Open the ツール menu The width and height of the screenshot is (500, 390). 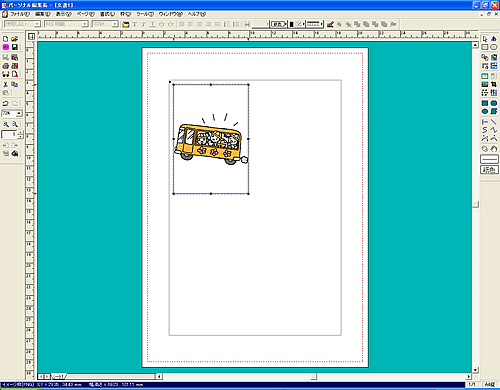click(145, 14)
